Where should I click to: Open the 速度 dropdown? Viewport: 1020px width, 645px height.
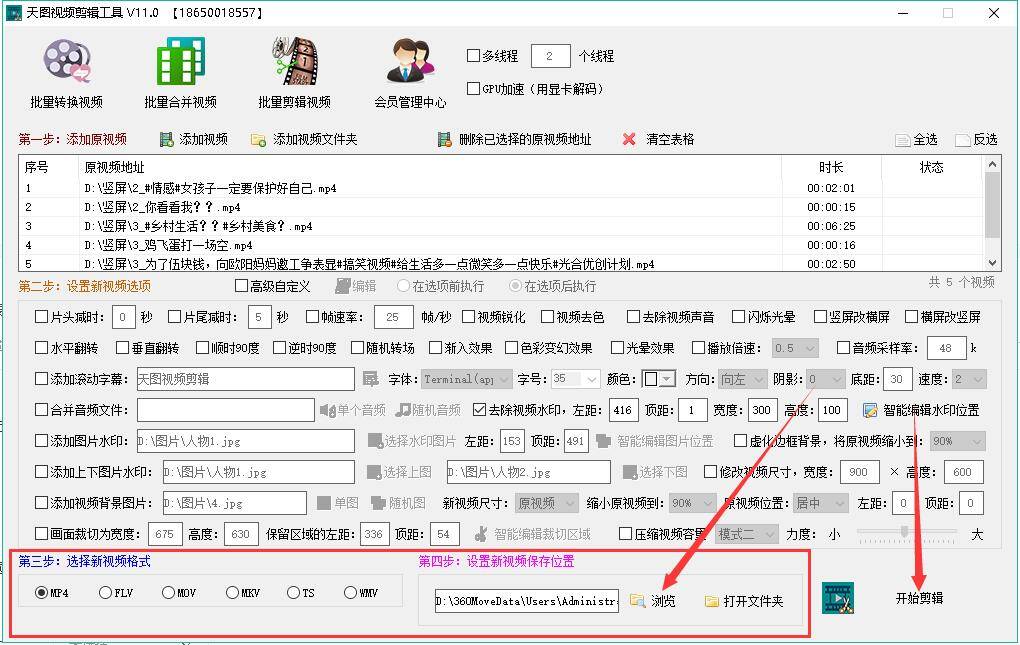pos(969,379)
